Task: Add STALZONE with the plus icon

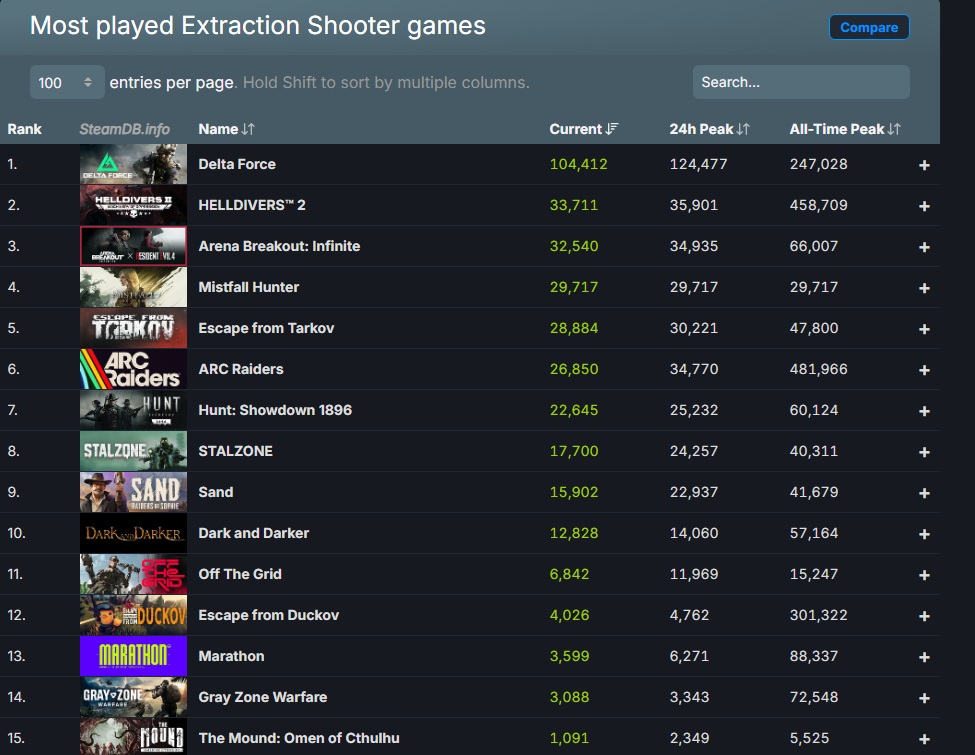Action: click(924, 452)
